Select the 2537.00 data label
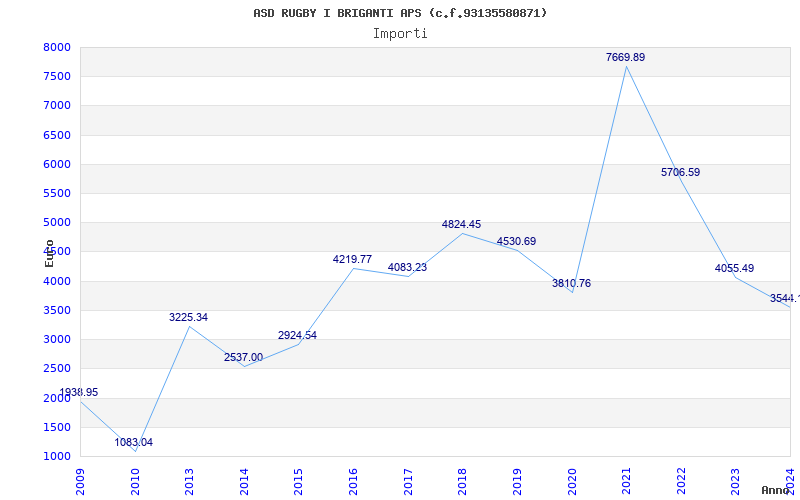This screenshot has width=800, height=500. click(x=243, y=357)
